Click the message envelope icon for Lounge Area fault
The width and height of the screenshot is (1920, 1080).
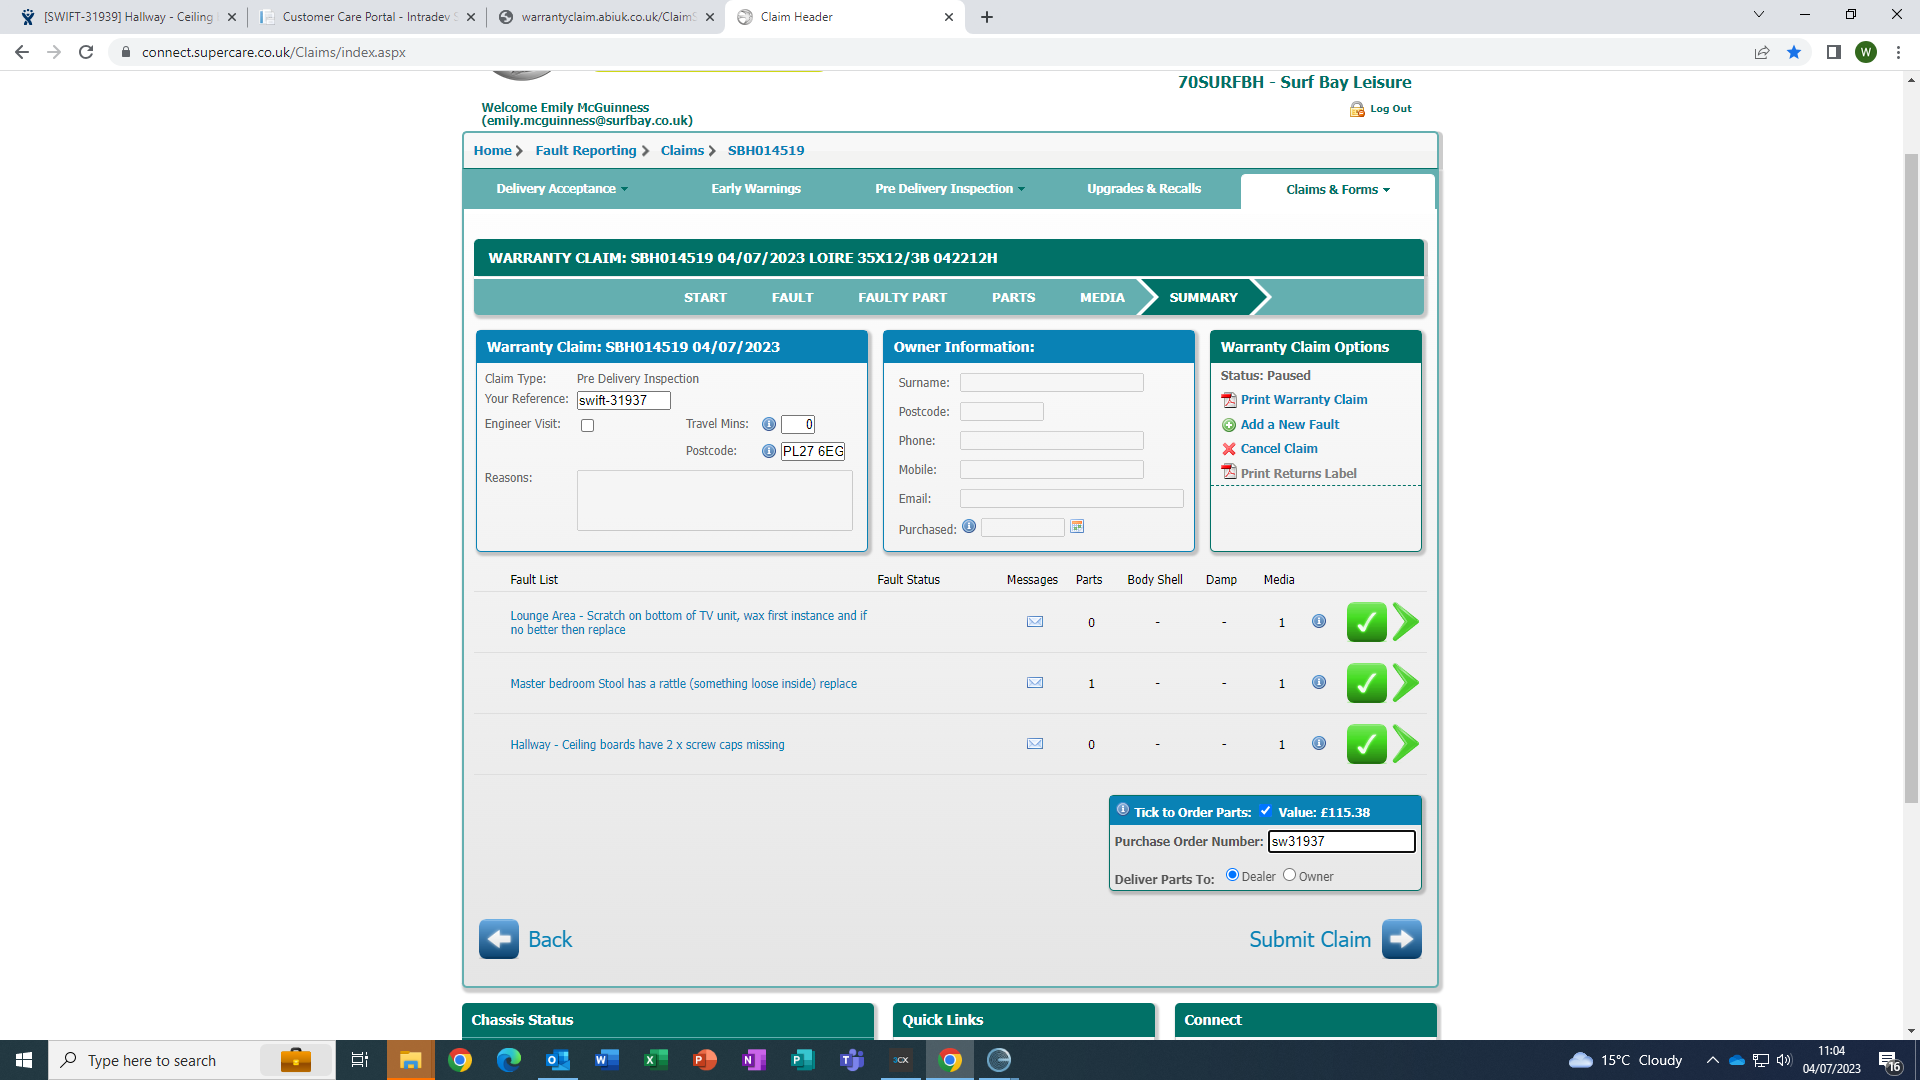click(1035, 622)
